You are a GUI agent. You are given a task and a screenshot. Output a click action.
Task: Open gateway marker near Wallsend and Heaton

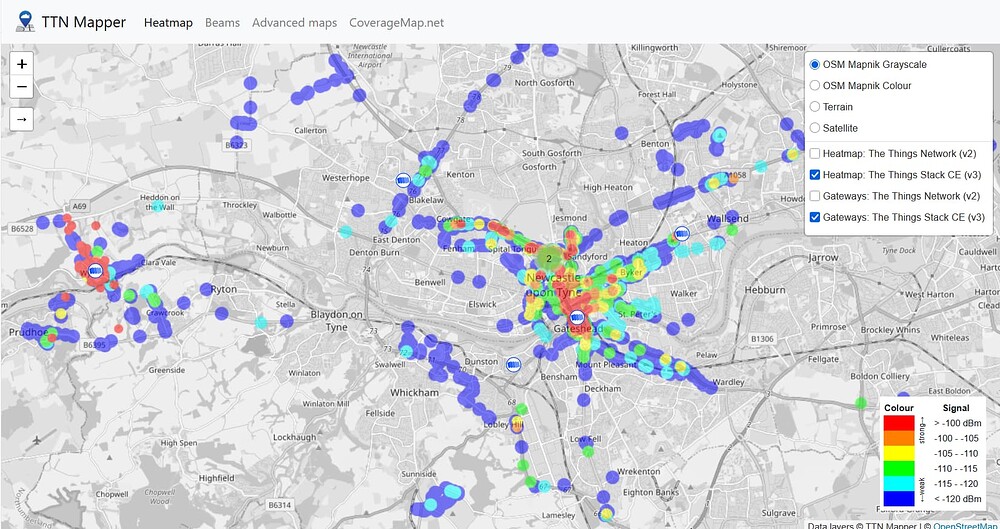(681, 234)
